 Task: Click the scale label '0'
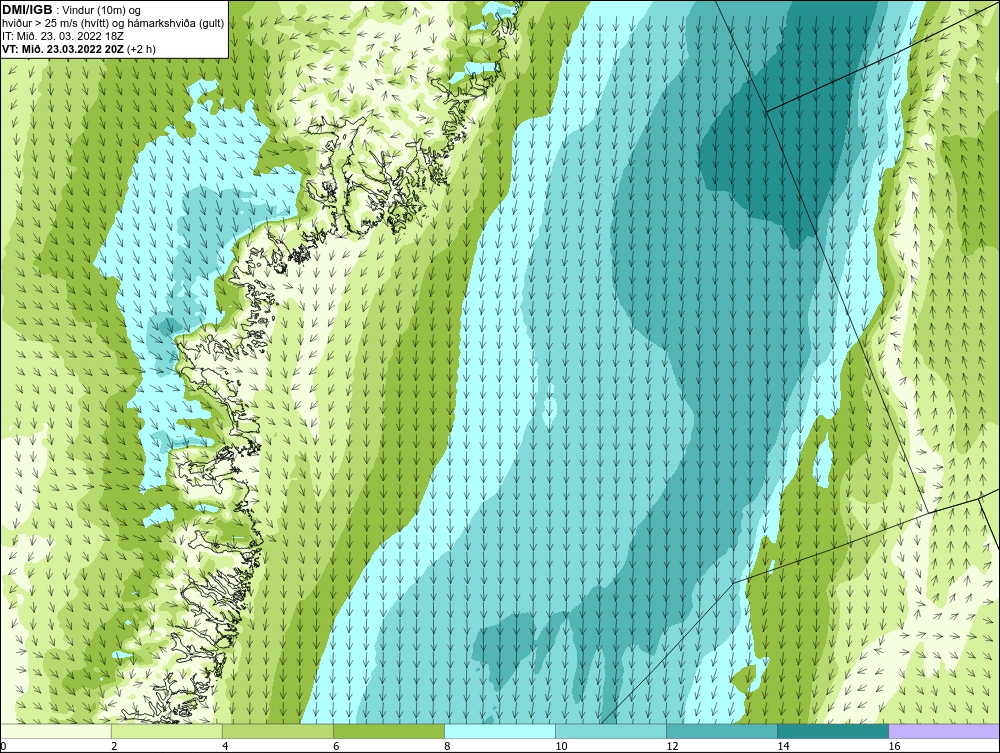point(3,746)
